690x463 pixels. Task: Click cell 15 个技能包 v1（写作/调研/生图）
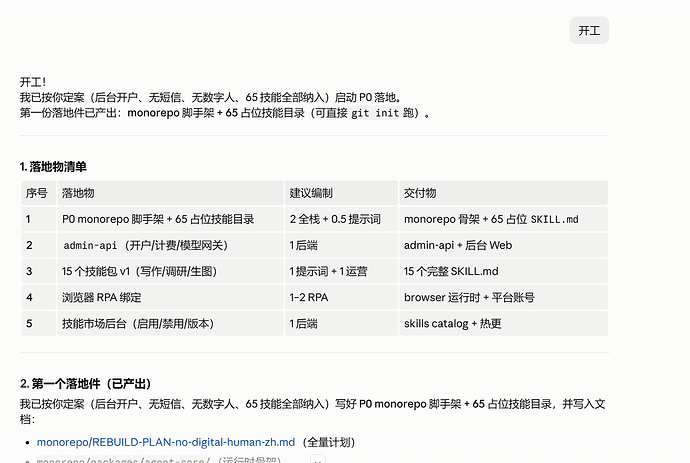tap(170, 271)
